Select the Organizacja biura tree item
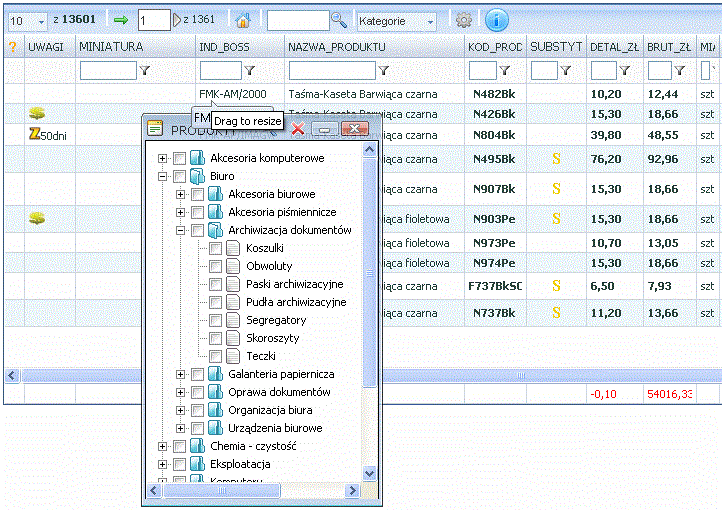722x510 pixels. click(x=270, y=410)
